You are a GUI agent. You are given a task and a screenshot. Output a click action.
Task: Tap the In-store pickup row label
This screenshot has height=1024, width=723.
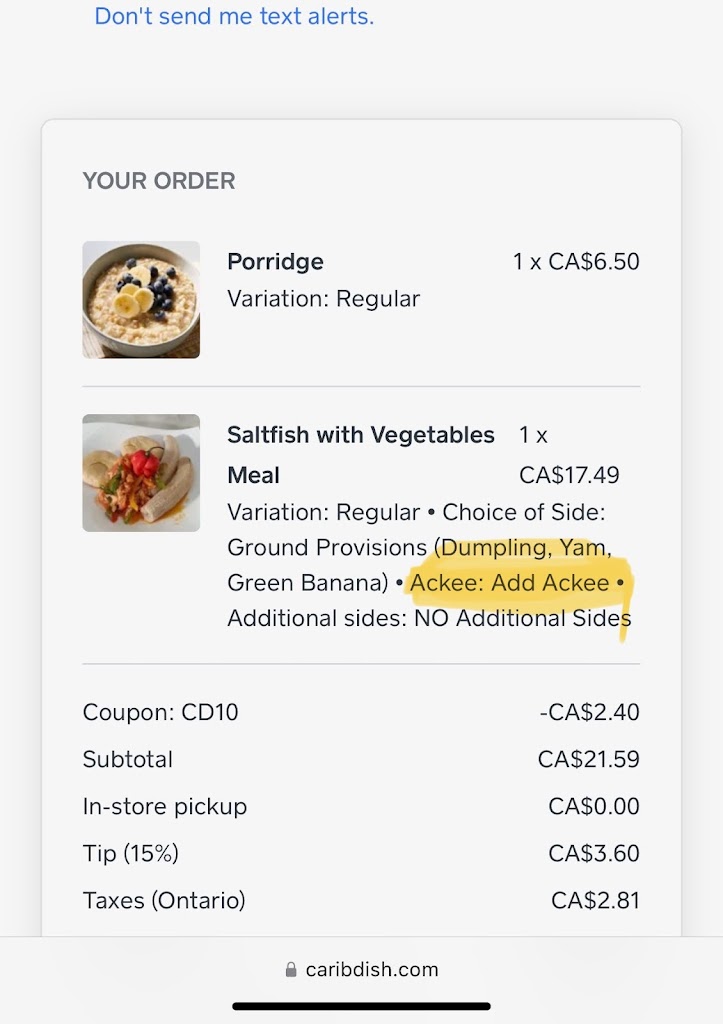click(165, 807)
